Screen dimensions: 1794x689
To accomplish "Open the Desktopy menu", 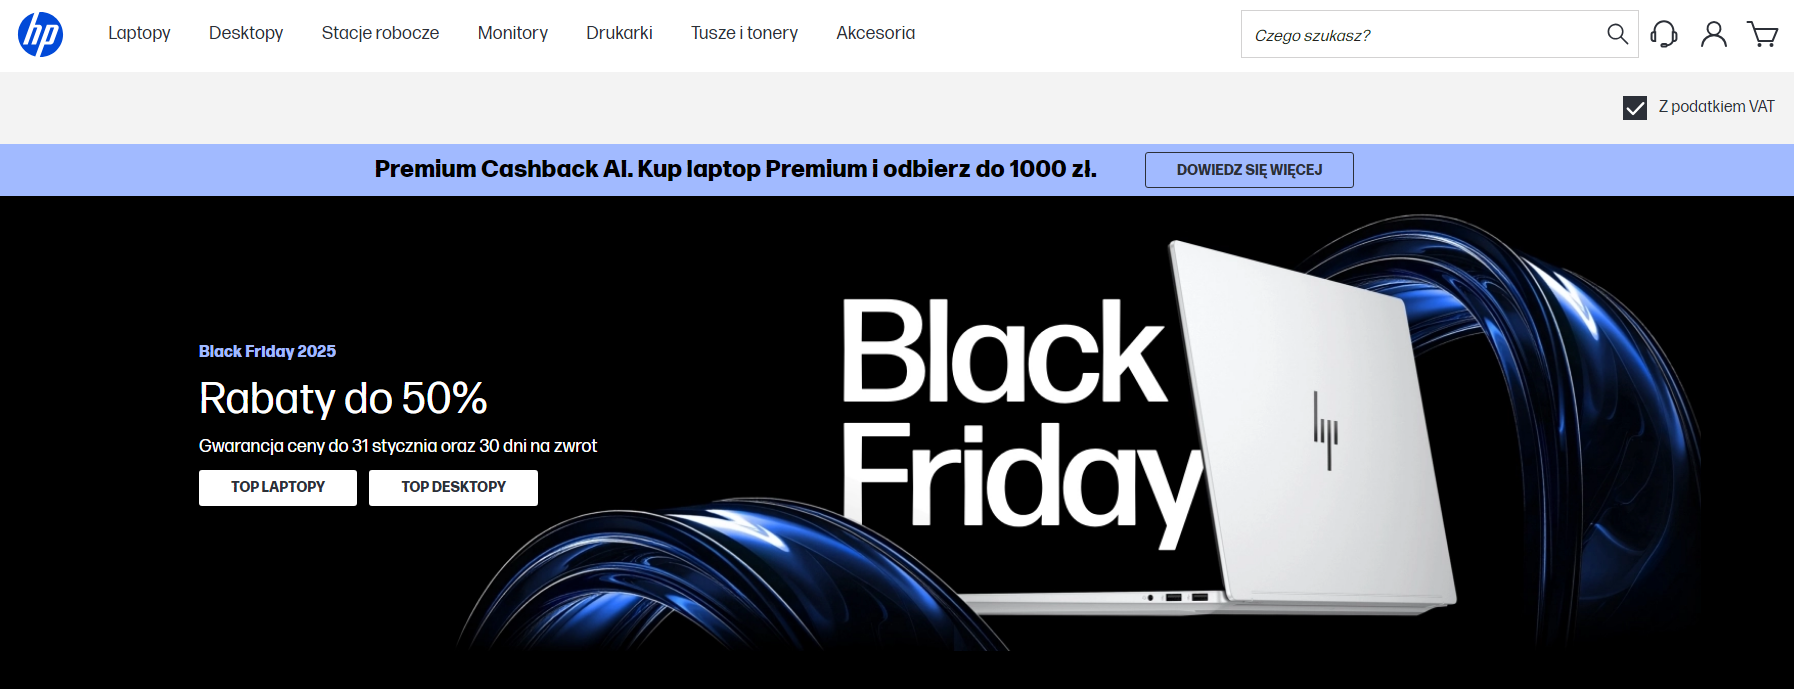I will tap(246, 33).
